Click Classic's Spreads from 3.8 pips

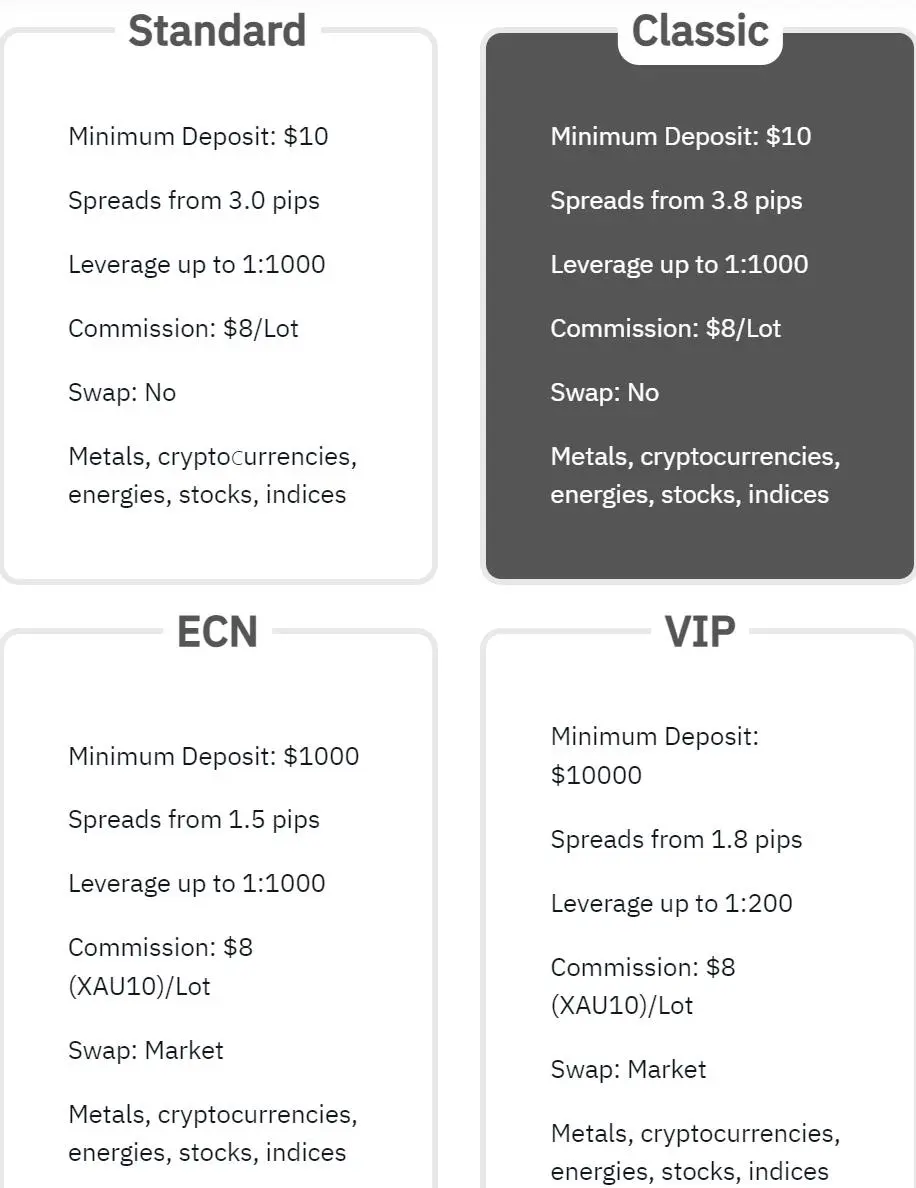point(677,201)
